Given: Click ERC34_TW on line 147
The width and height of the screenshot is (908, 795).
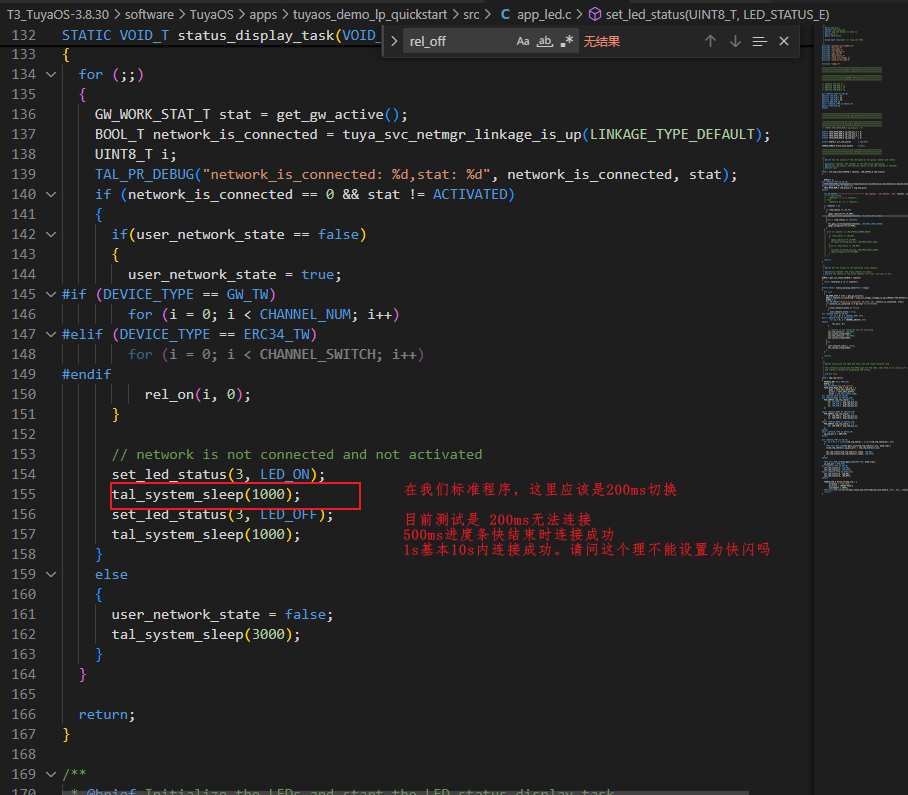Looking at the screenshot, I should click(x=277, y=334).
